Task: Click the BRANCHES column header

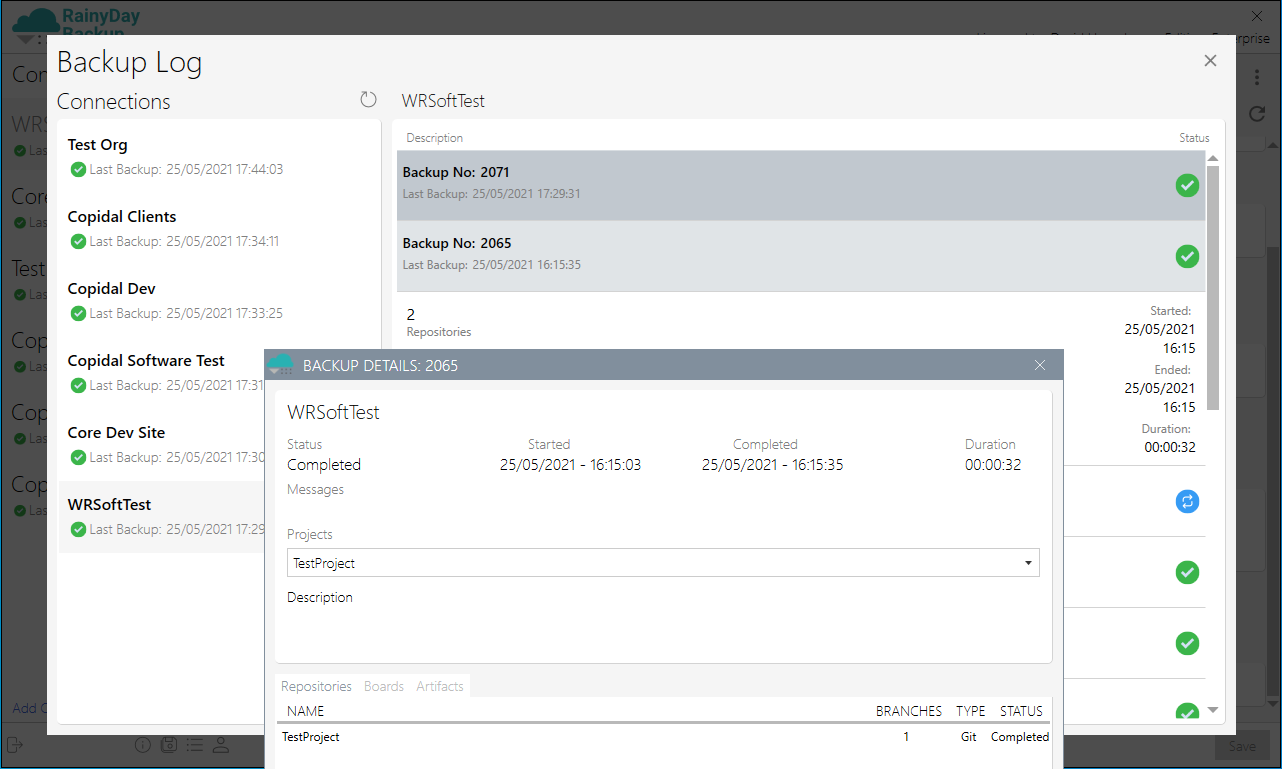Action: [909, 711]
